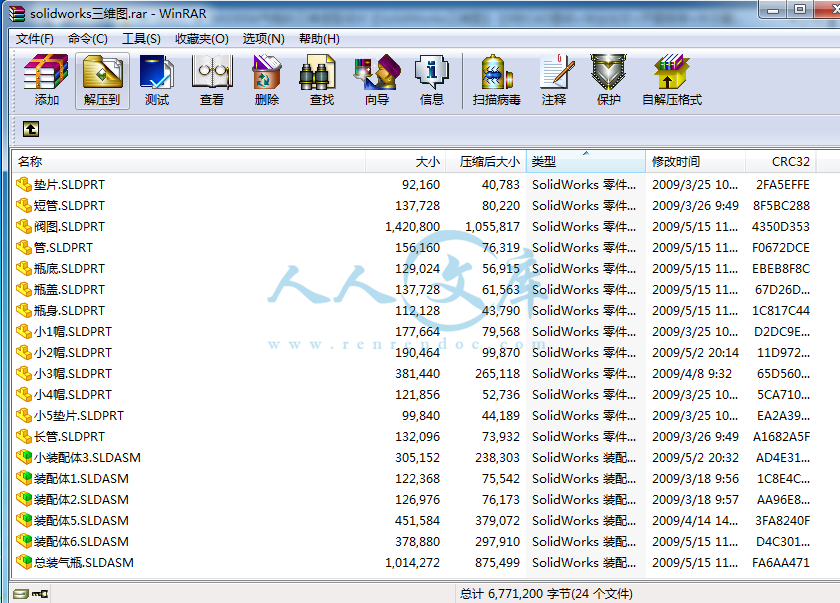This screenshot has width=840, height=603.
Task: Click the 查找 (Find) binoculars icon
Action: [x=321, y=80]
